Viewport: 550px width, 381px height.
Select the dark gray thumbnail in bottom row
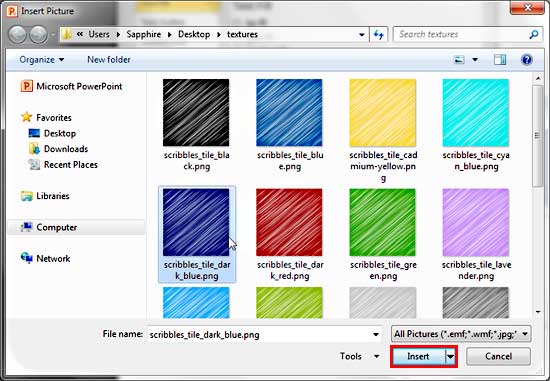[476, 303]
